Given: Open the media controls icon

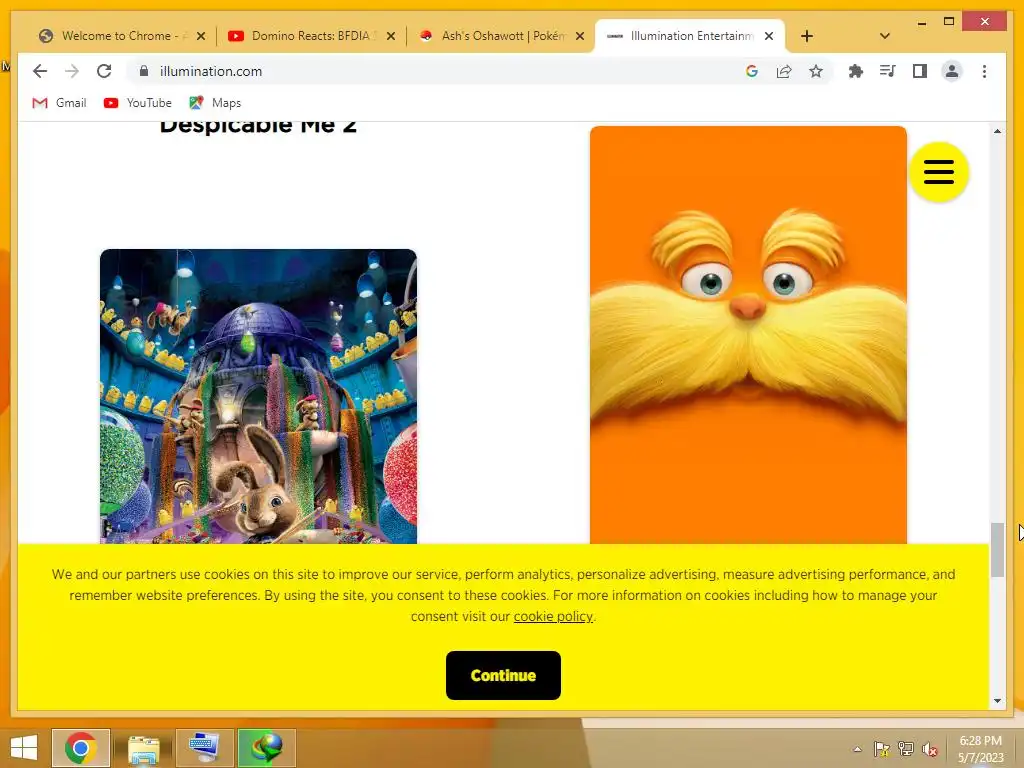Looking at the screenshot, I should coord(888,71).
